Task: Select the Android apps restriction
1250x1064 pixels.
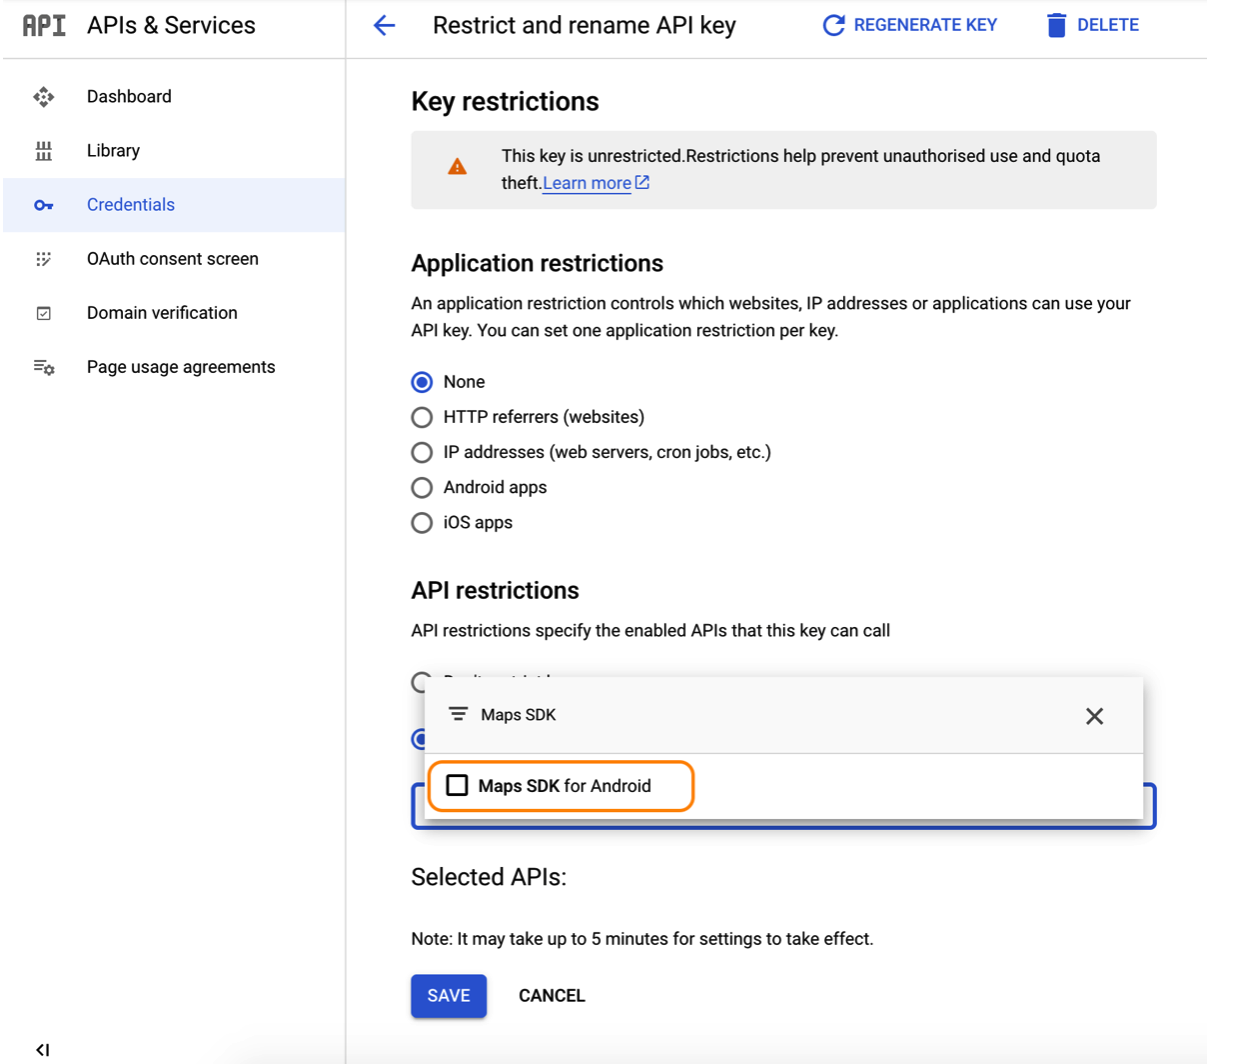Action: [421, 487]
